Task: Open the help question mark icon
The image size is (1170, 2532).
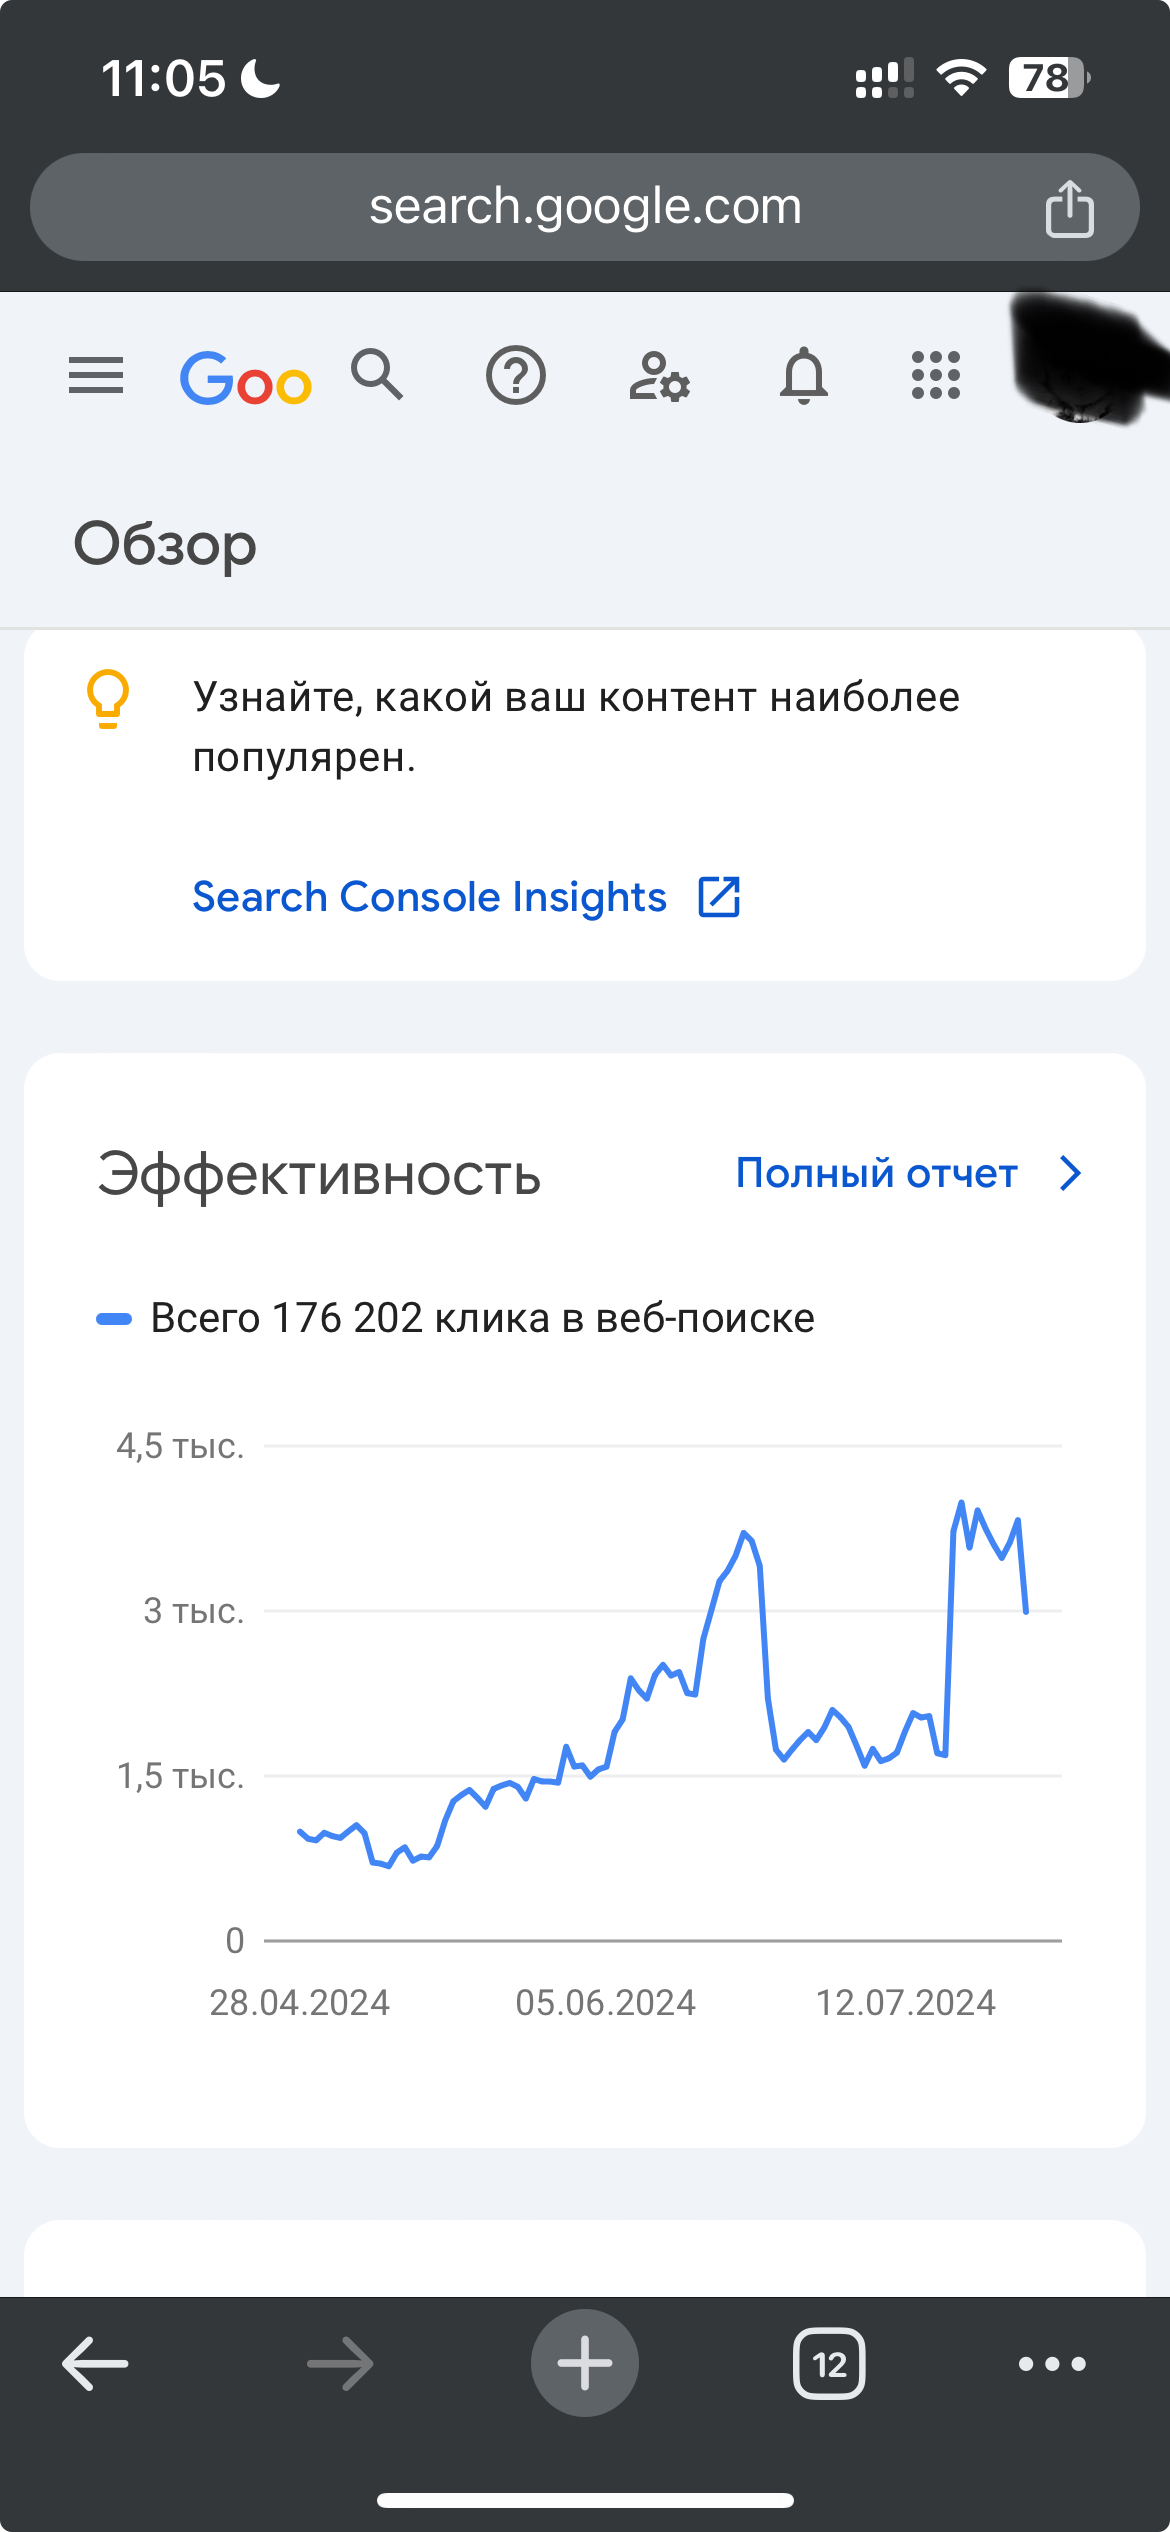Action: click(516, 376)
